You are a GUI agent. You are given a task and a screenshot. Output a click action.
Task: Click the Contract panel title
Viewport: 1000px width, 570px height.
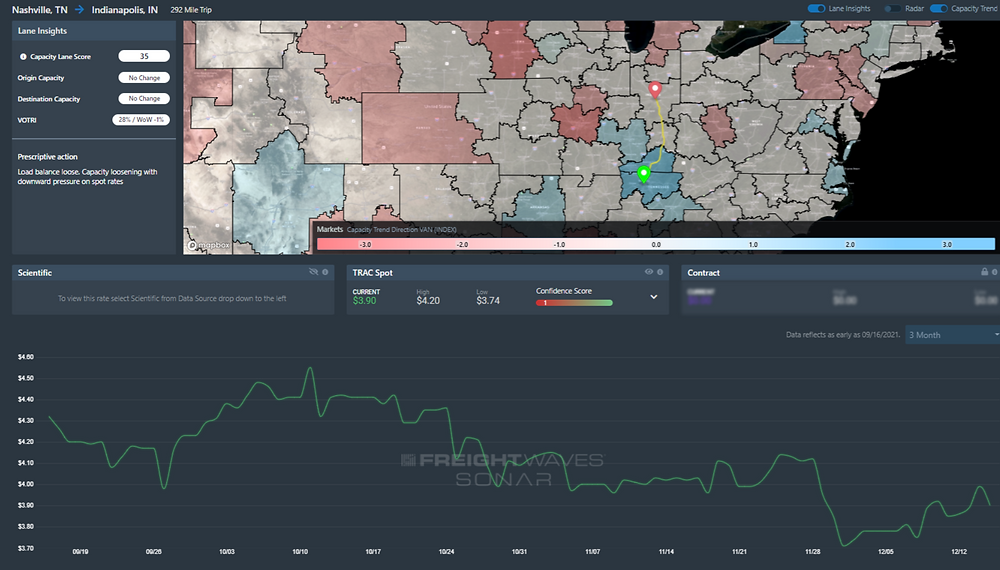click(x=703, y=272)
